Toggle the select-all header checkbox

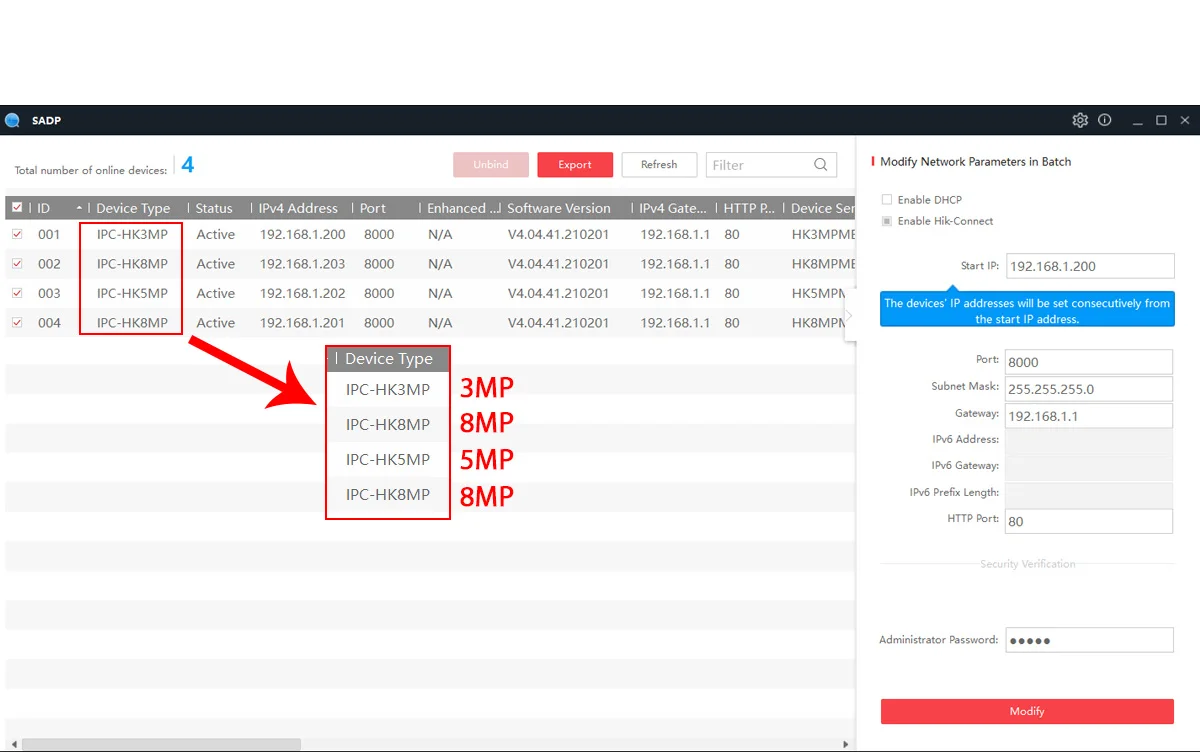click(x=17, y=208)
